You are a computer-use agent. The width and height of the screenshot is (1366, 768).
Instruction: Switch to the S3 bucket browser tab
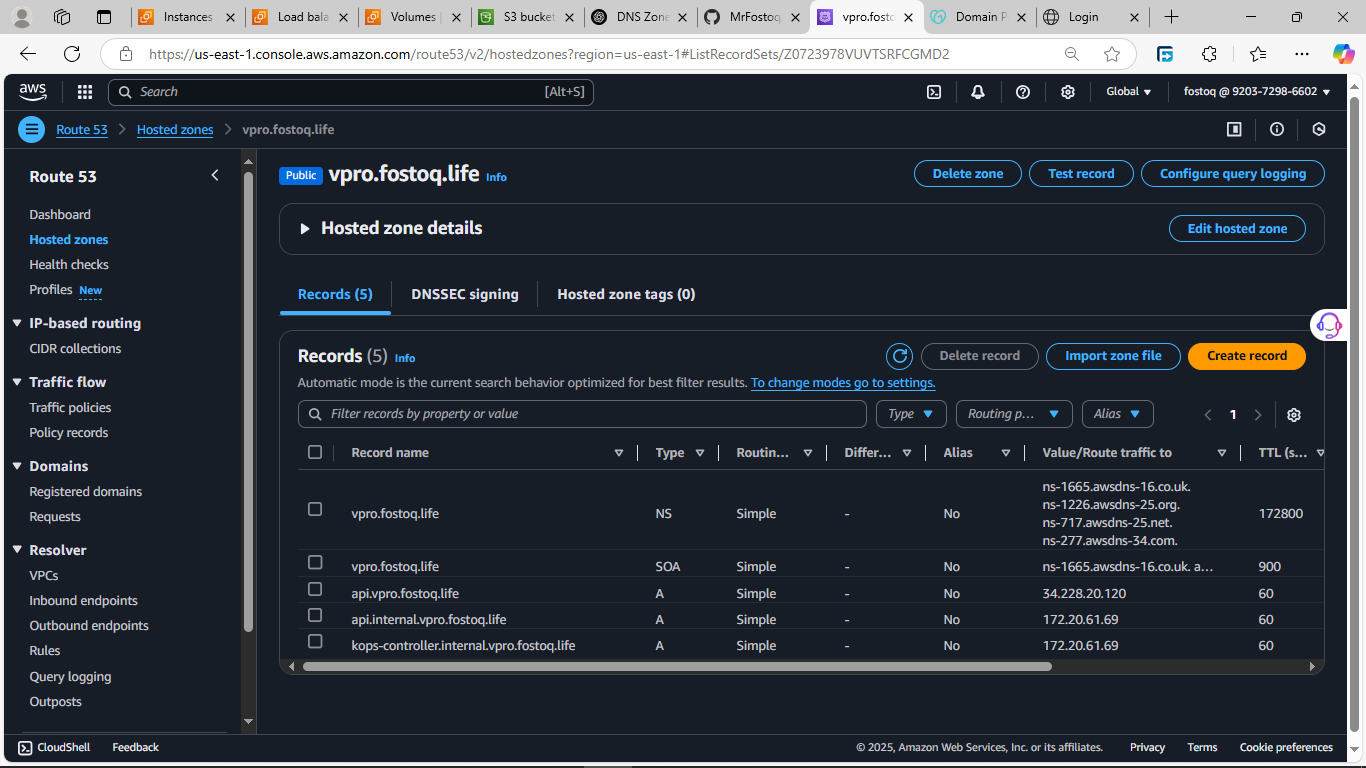[x=527, y=17]
